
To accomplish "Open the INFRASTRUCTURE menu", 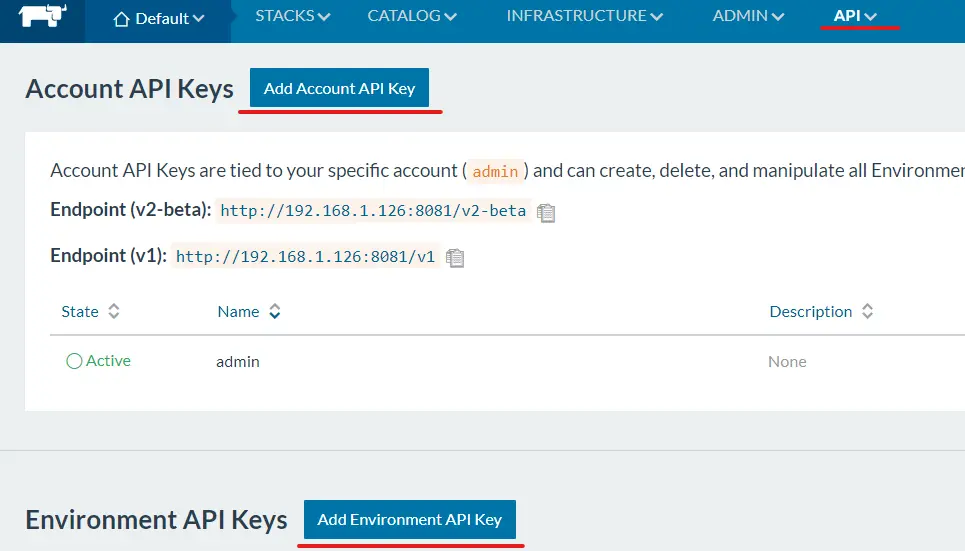I will 584,16.
